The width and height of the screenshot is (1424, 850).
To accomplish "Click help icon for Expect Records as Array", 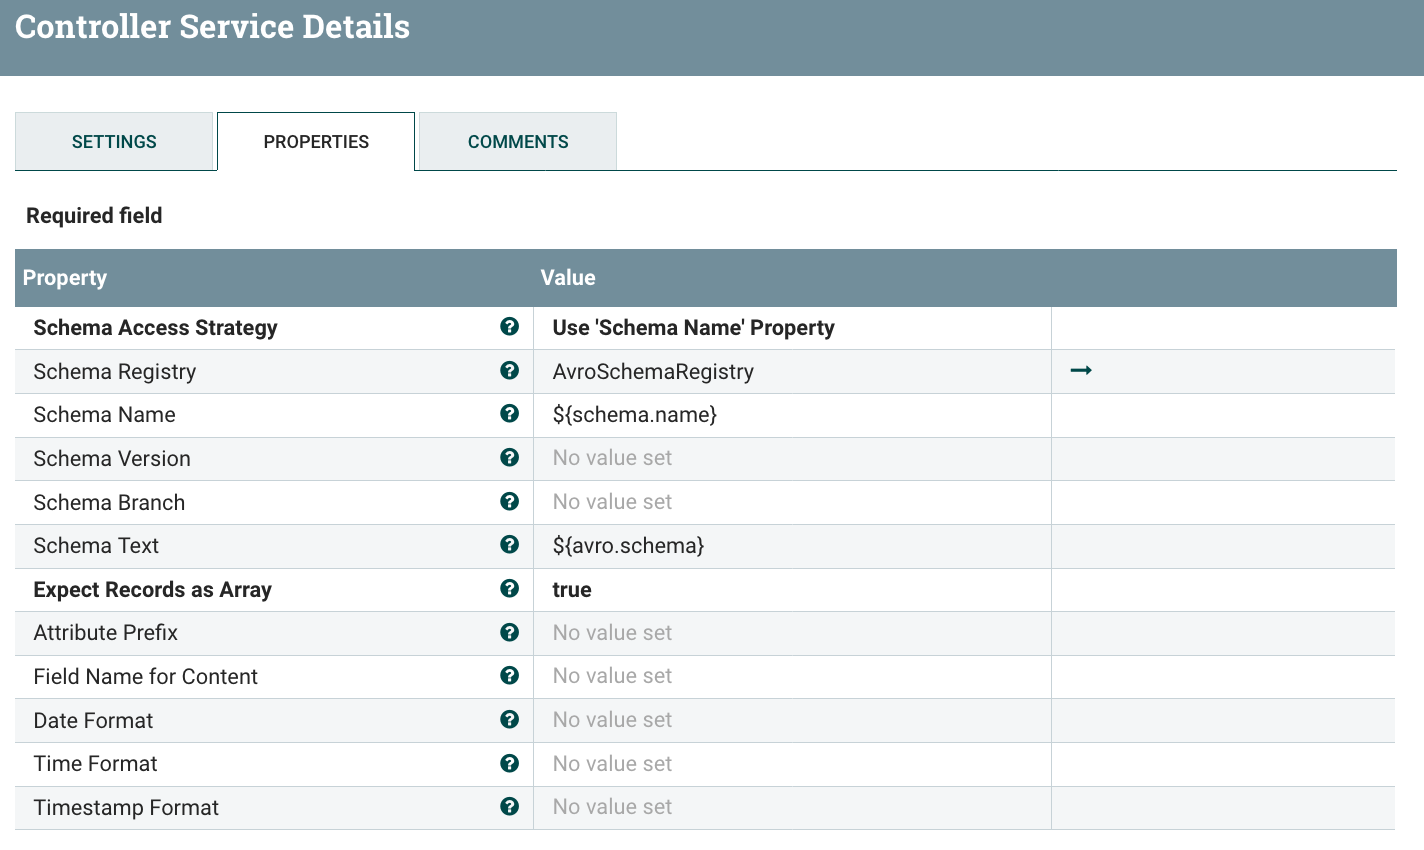I will [509, 589].
